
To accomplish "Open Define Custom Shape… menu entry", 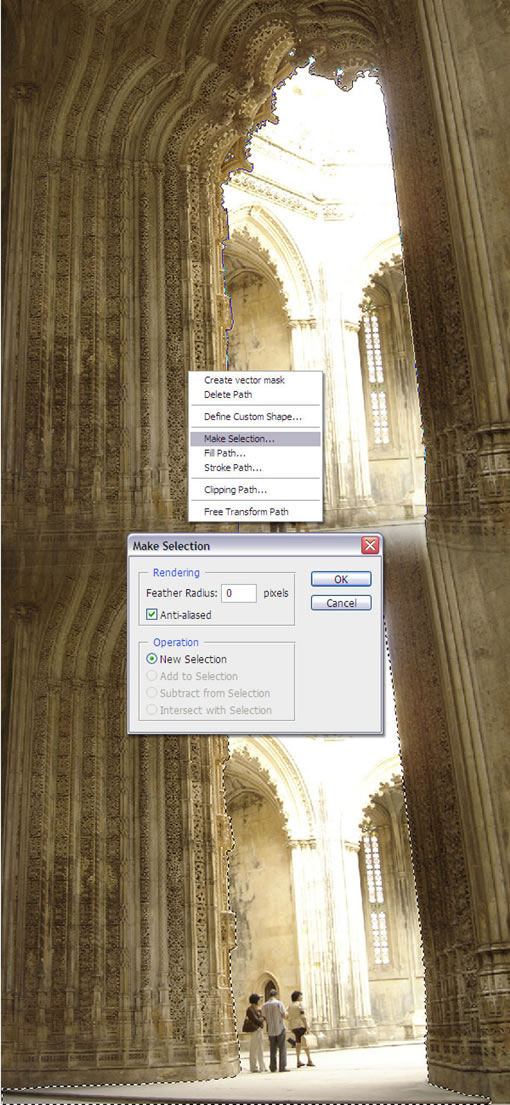I will [255, 416].
